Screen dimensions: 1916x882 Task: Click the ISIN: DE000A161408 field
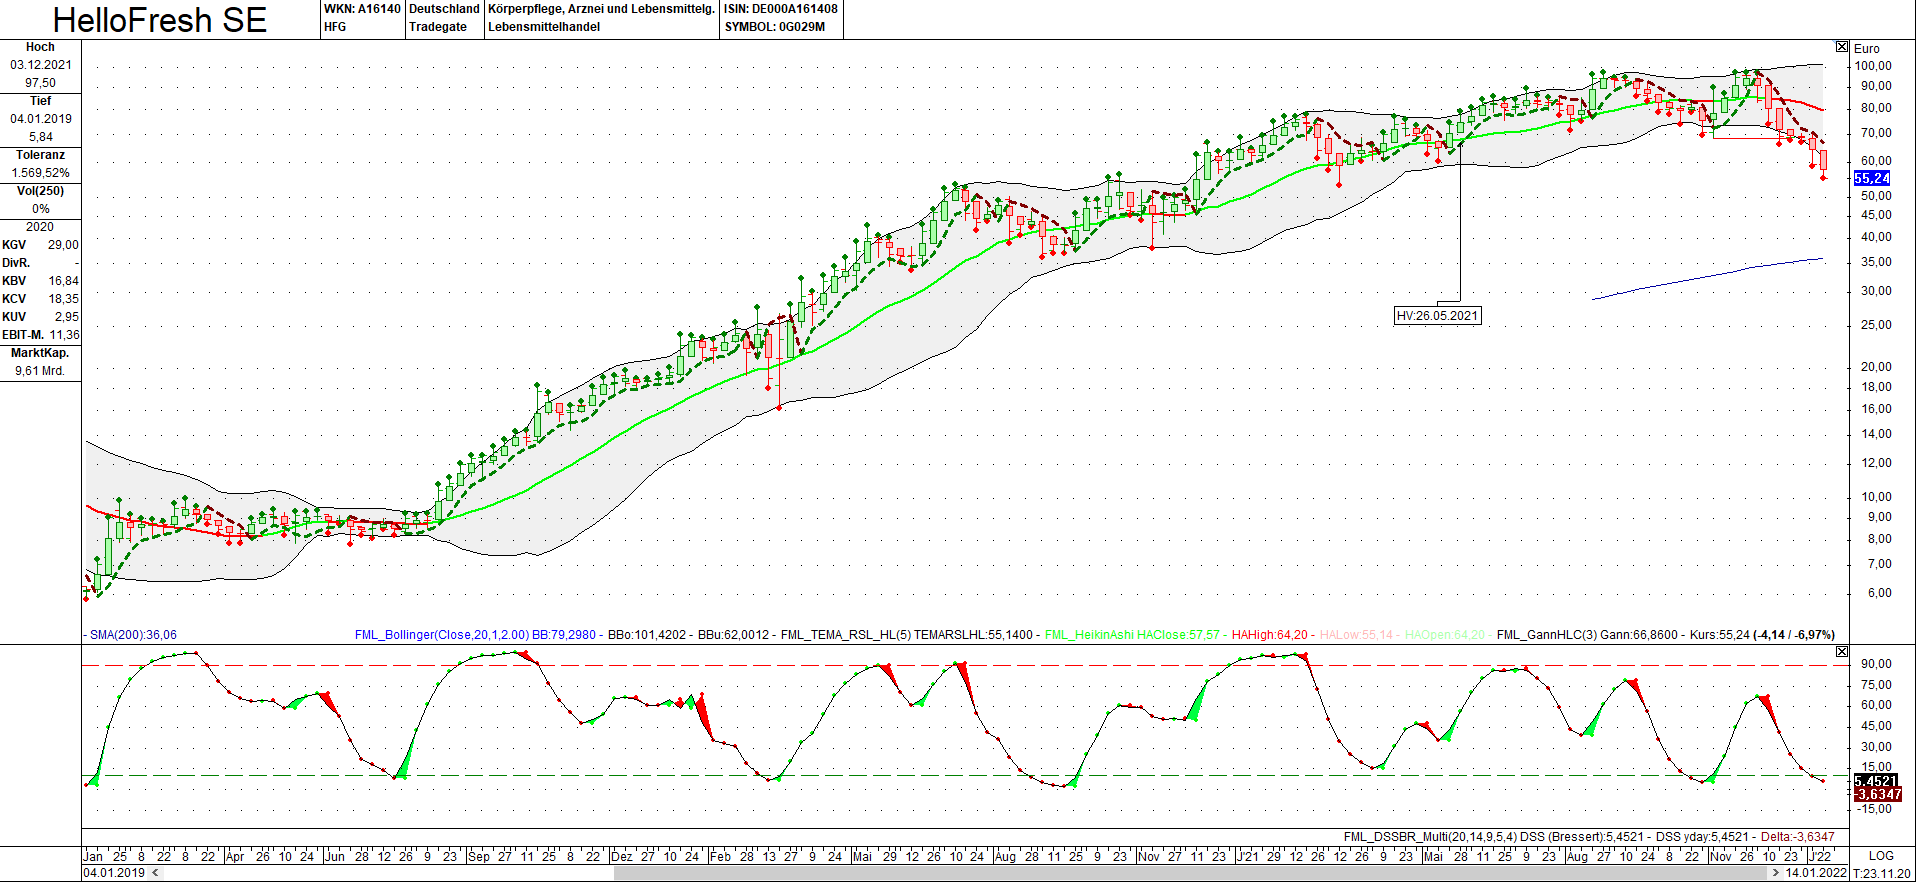click(781, 9)
